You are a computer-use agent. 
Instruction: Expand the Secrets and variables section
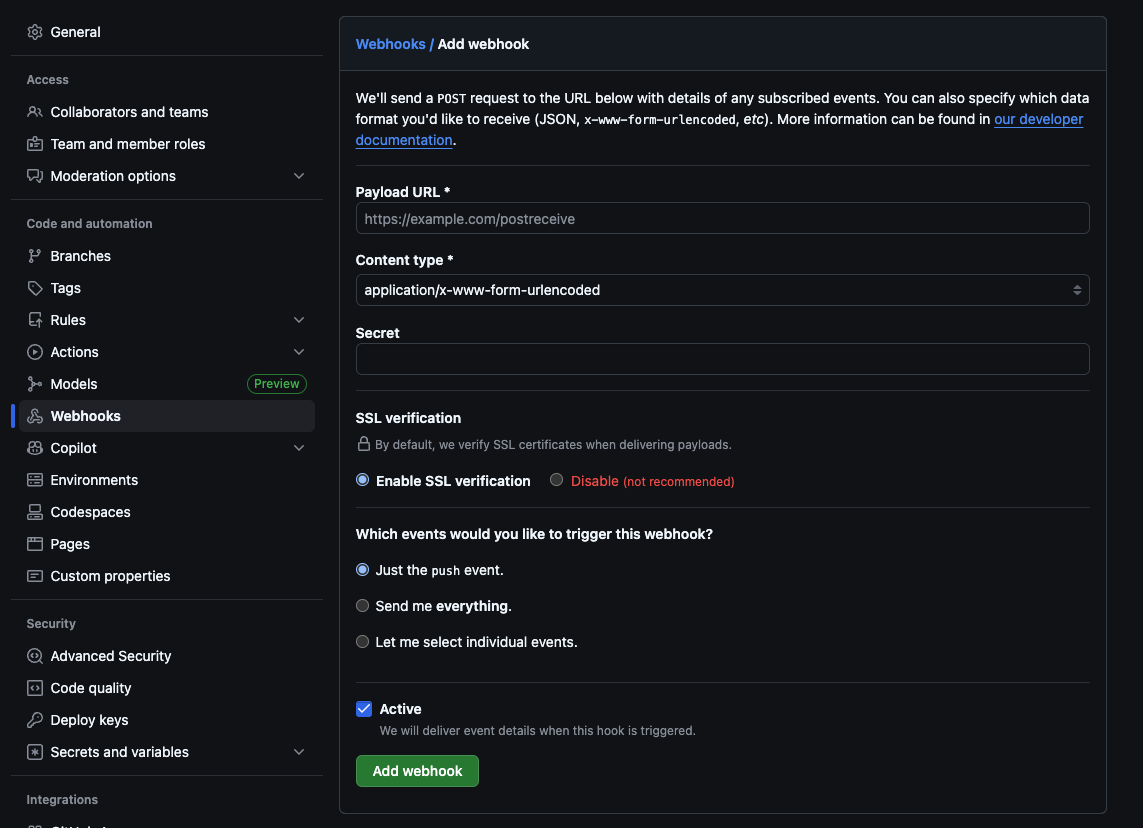298,752
